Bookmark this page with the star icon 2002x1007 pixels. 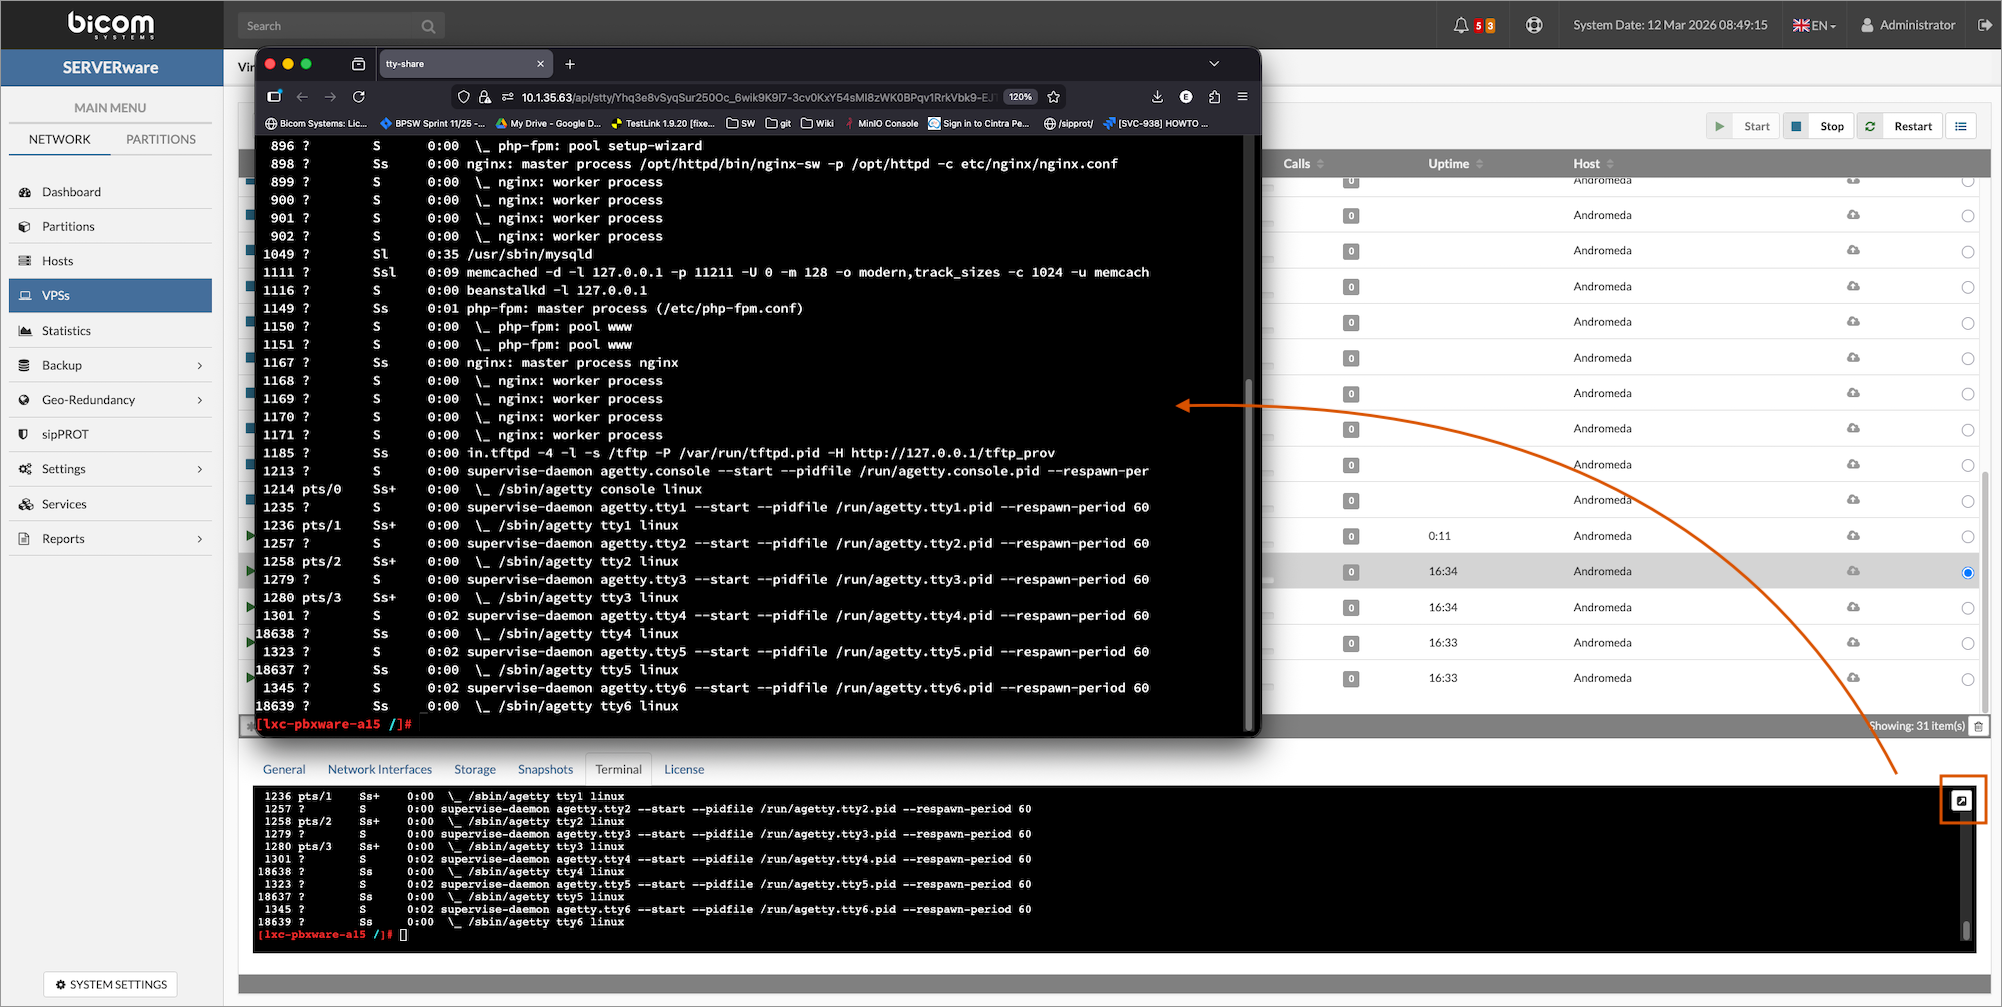point(1053,97)
